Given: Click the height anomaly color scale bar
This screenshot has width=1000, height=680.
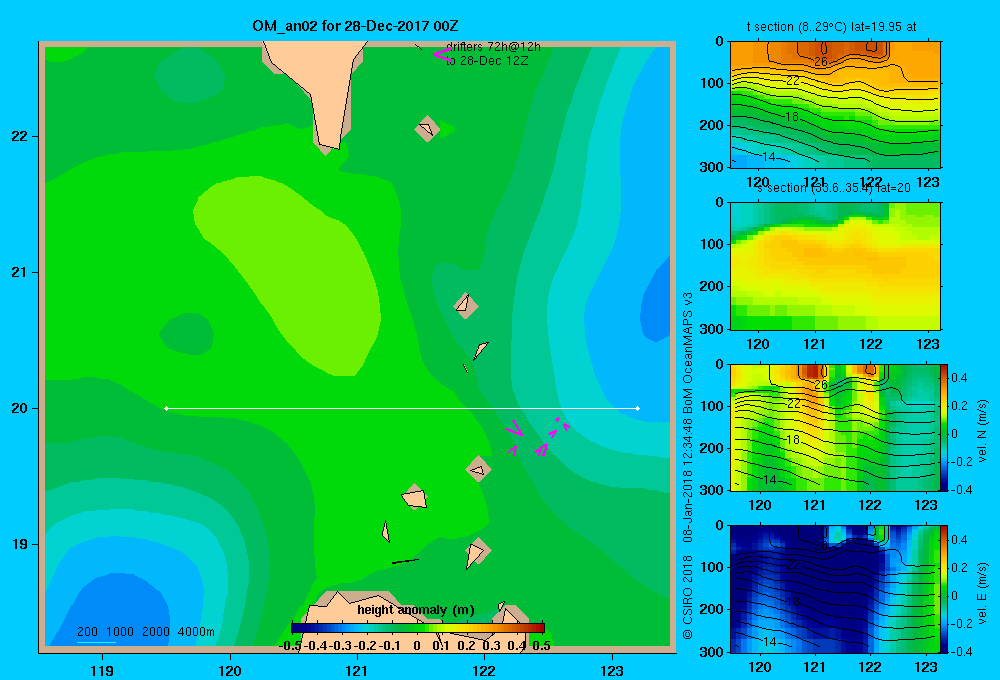Looking at the screenshot, I should click(x=418, y=628).
